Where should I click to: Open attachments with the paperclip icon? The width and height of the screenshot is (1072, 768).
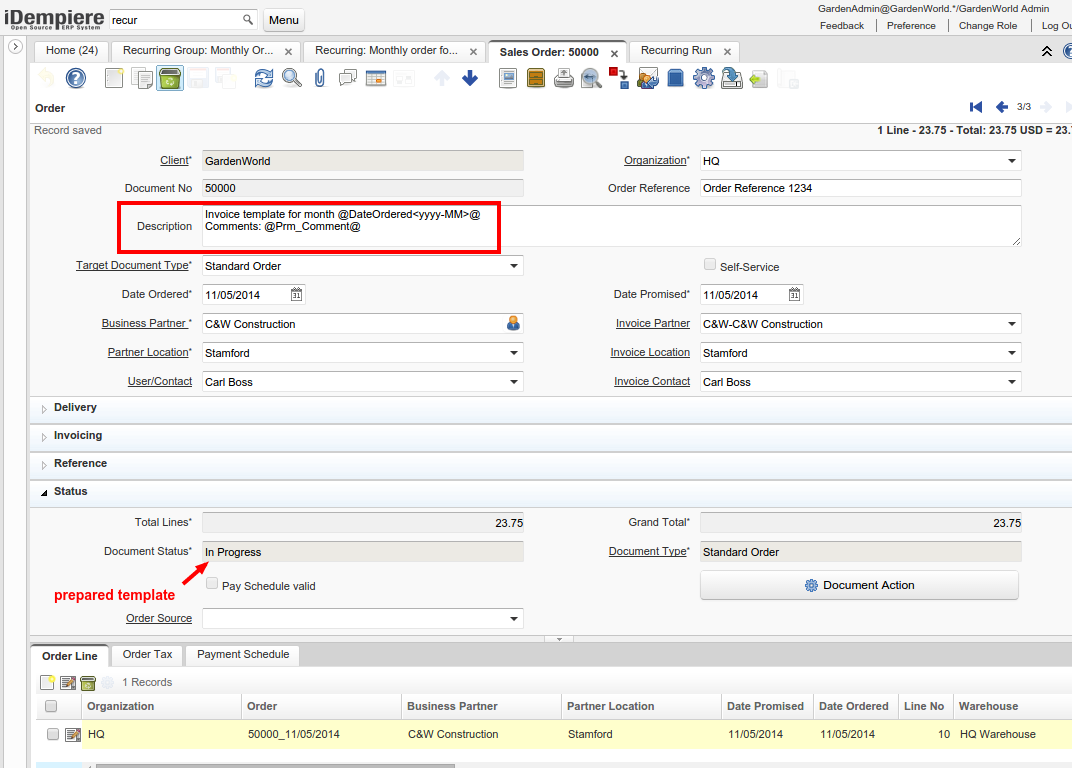click(320, 78)
